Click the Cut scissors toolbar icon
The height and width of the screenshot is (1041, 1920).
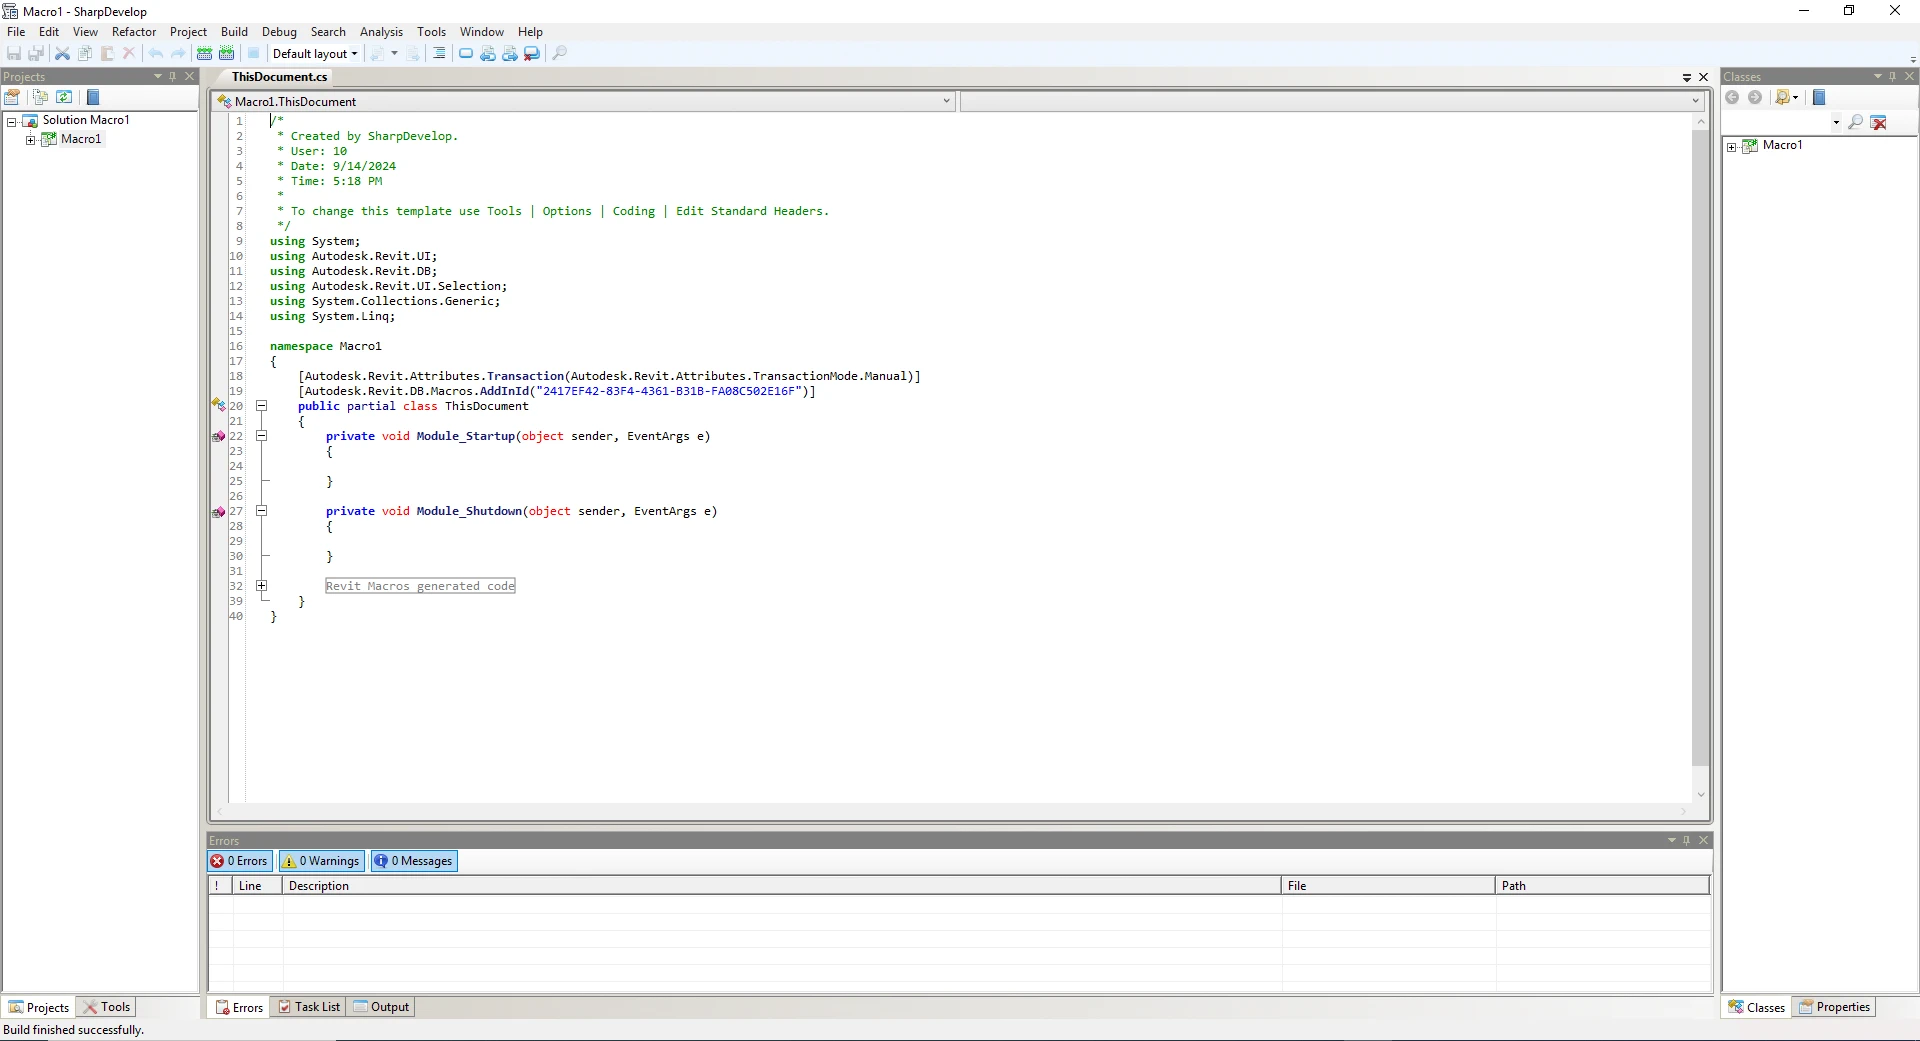click(x=62, y=54)
